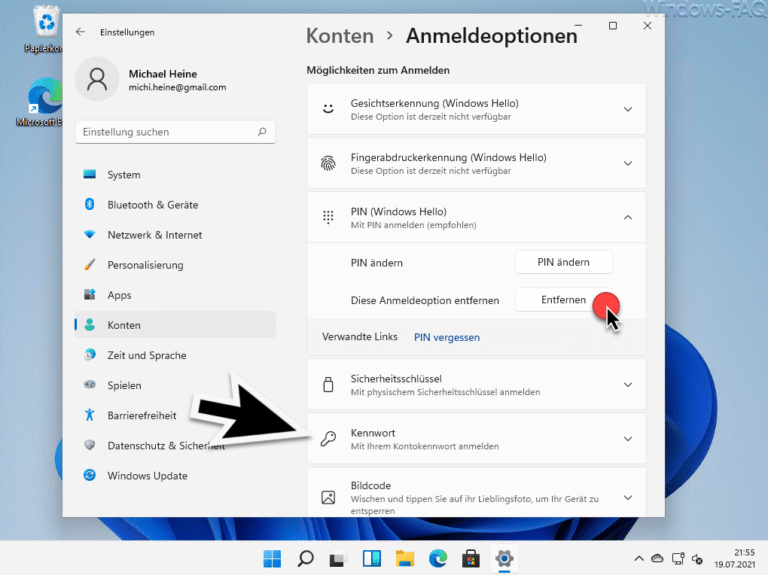
Task: Open the Papierkorb desktop icon
Action: [45, 28]
